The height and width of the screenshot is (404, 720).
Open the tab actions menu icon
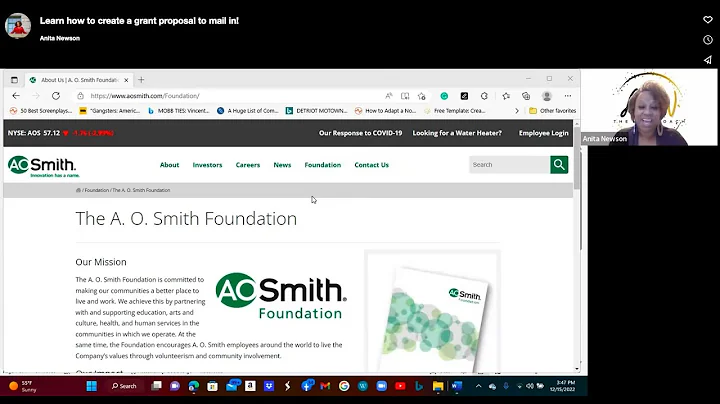(x=14, y=80)
